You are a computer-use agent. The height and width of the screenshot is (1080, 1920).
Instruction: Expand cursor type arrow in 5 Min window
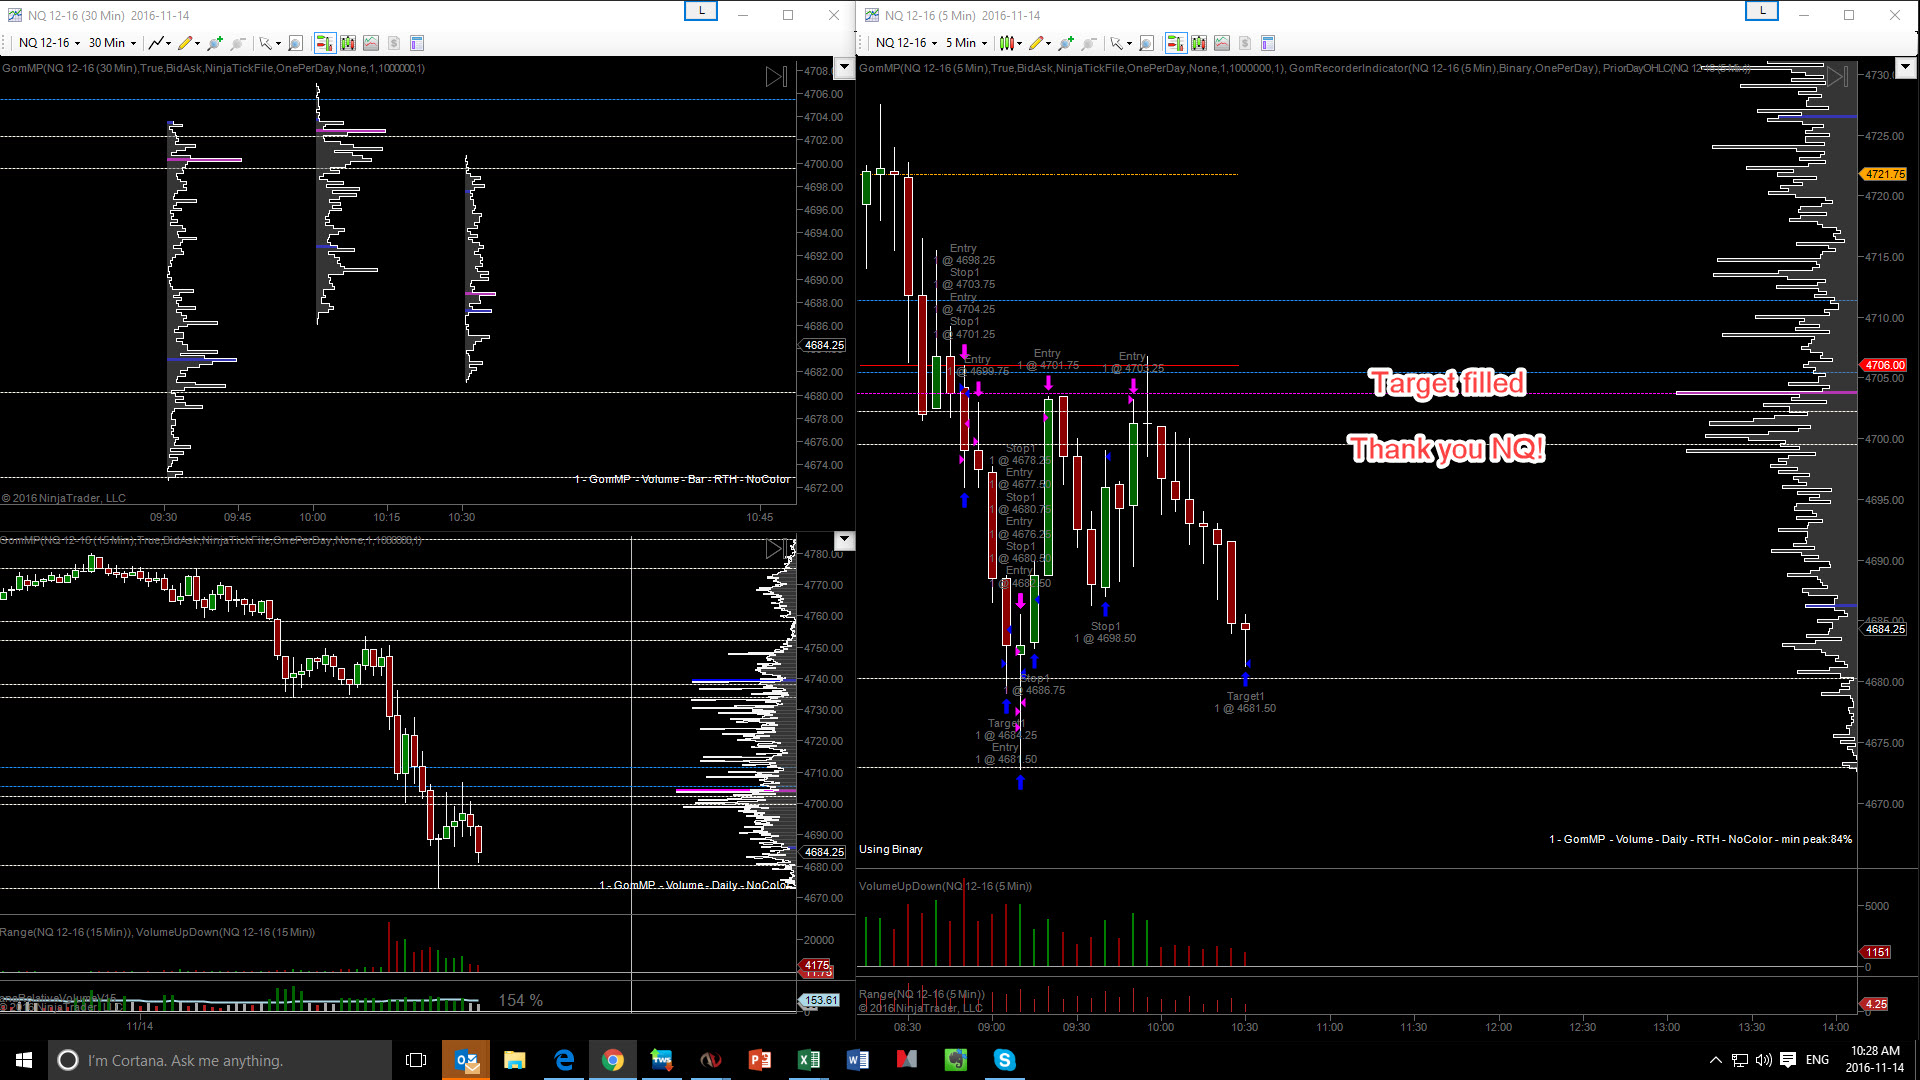[1129, 43]
